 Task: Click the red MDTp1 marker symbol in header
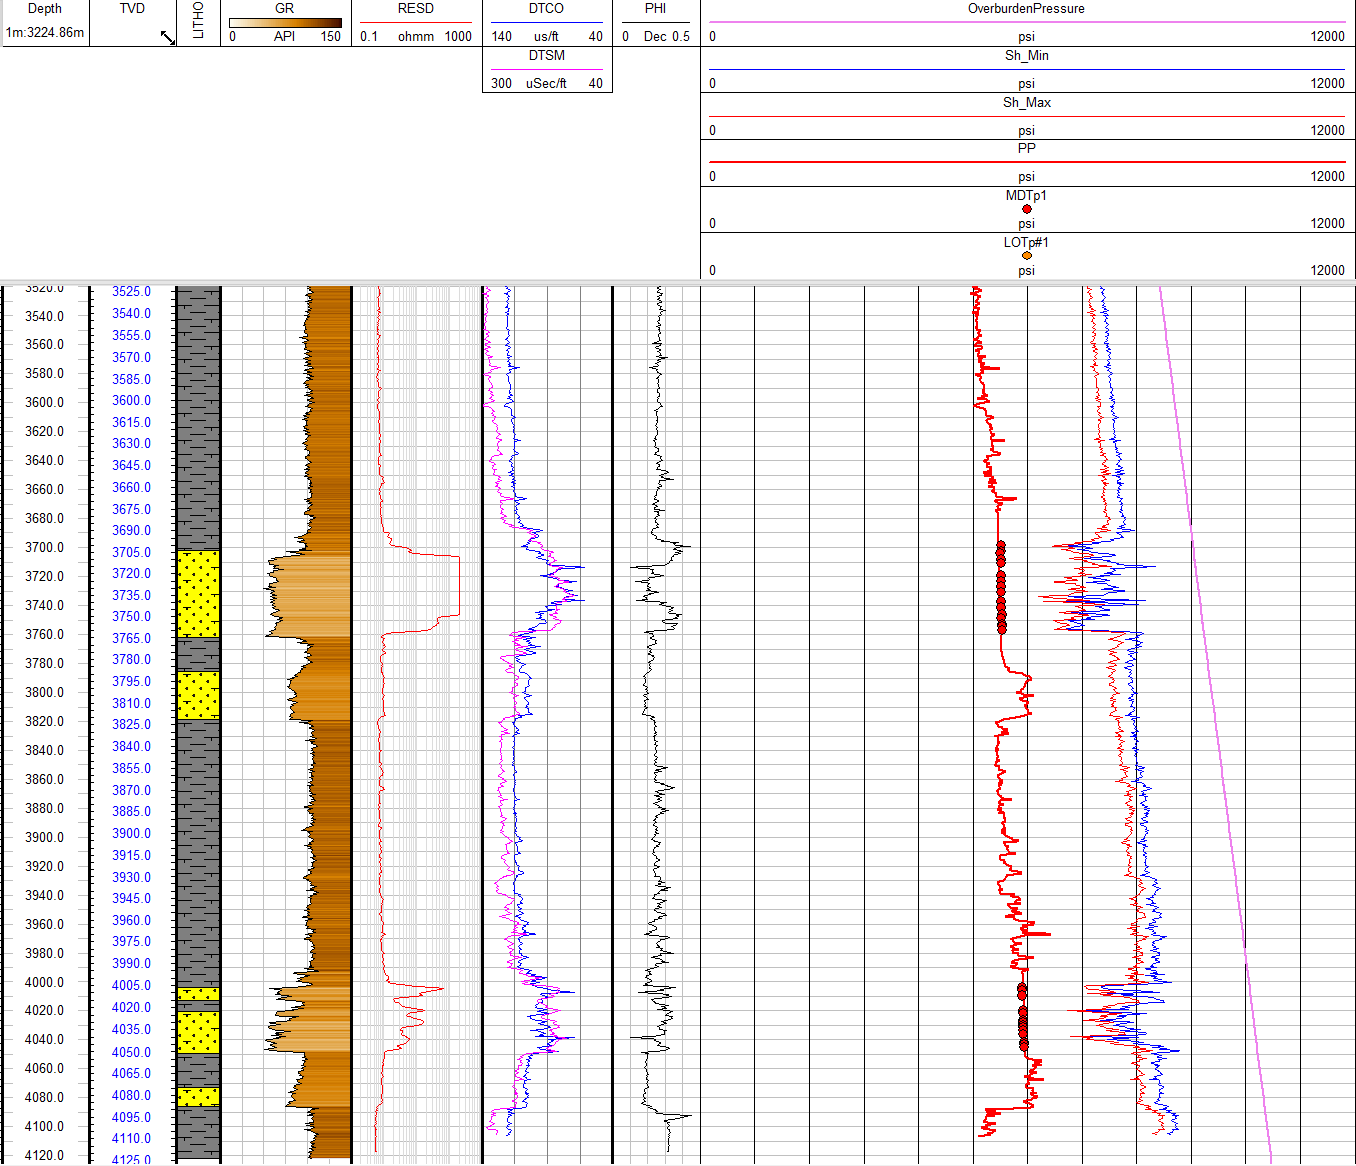pyautogui.click(x=1026, y=209)
